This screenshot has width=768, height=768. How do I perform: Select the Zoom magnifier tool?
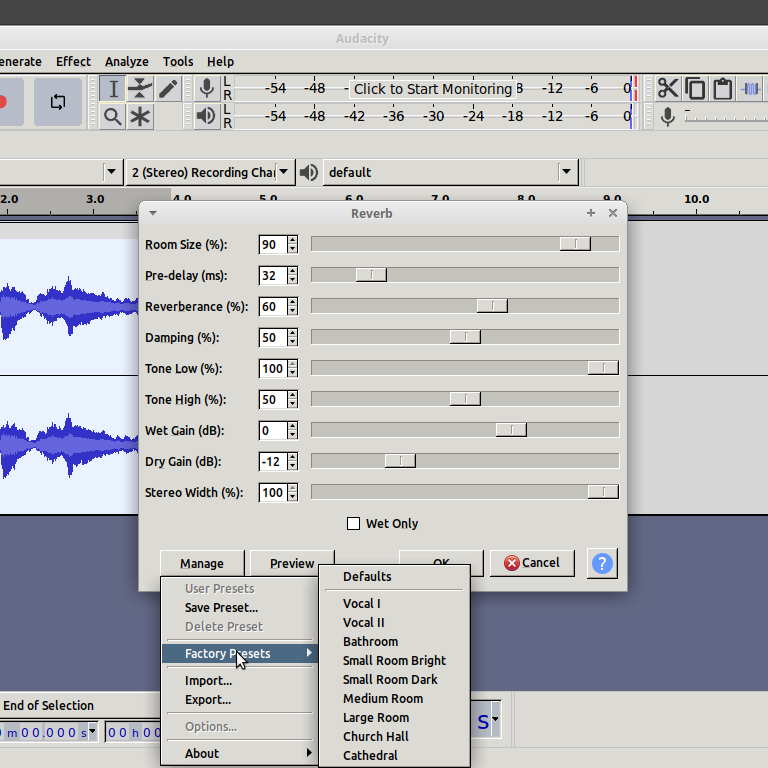click(113, 117)
